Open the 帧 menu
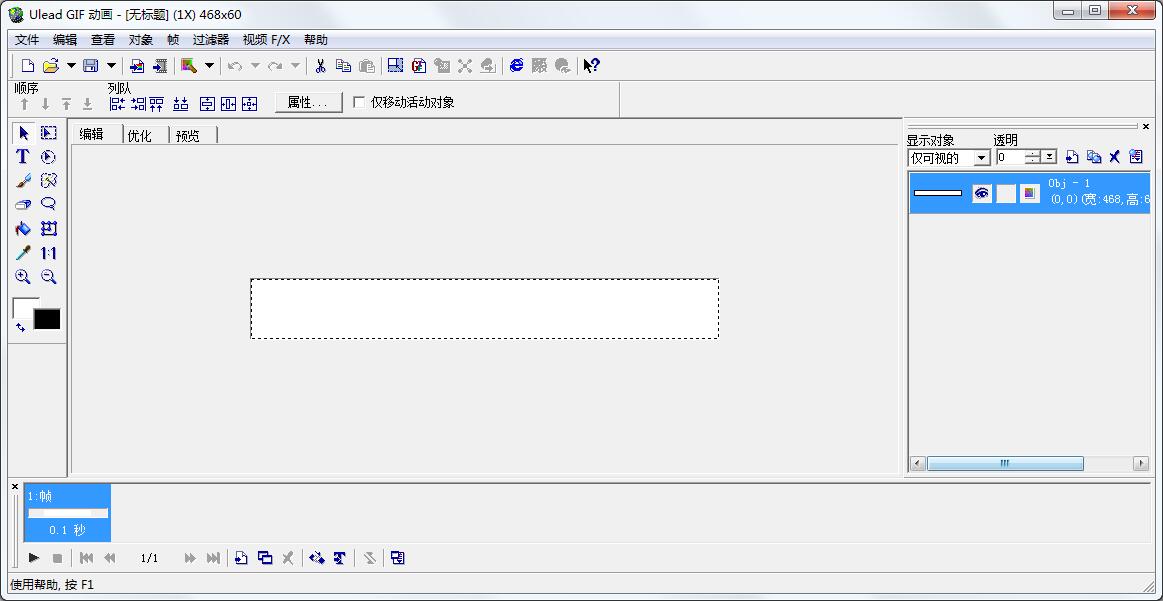The image size is (1163, 601). click(x=173, y=40)
